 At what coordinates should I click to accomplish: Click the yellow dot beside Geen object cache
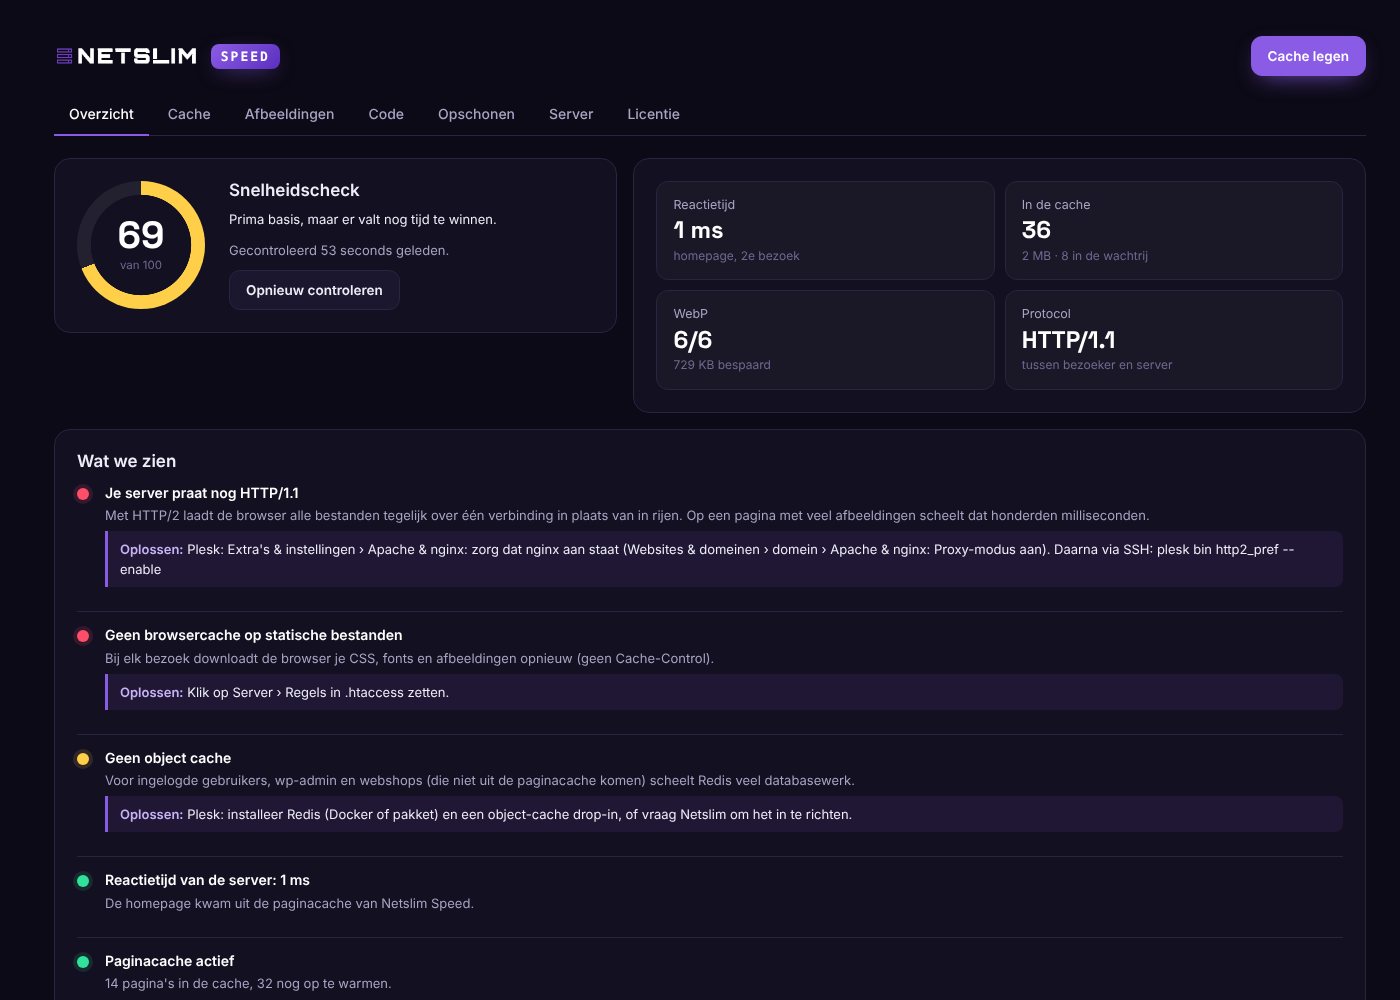click(83, 759)
